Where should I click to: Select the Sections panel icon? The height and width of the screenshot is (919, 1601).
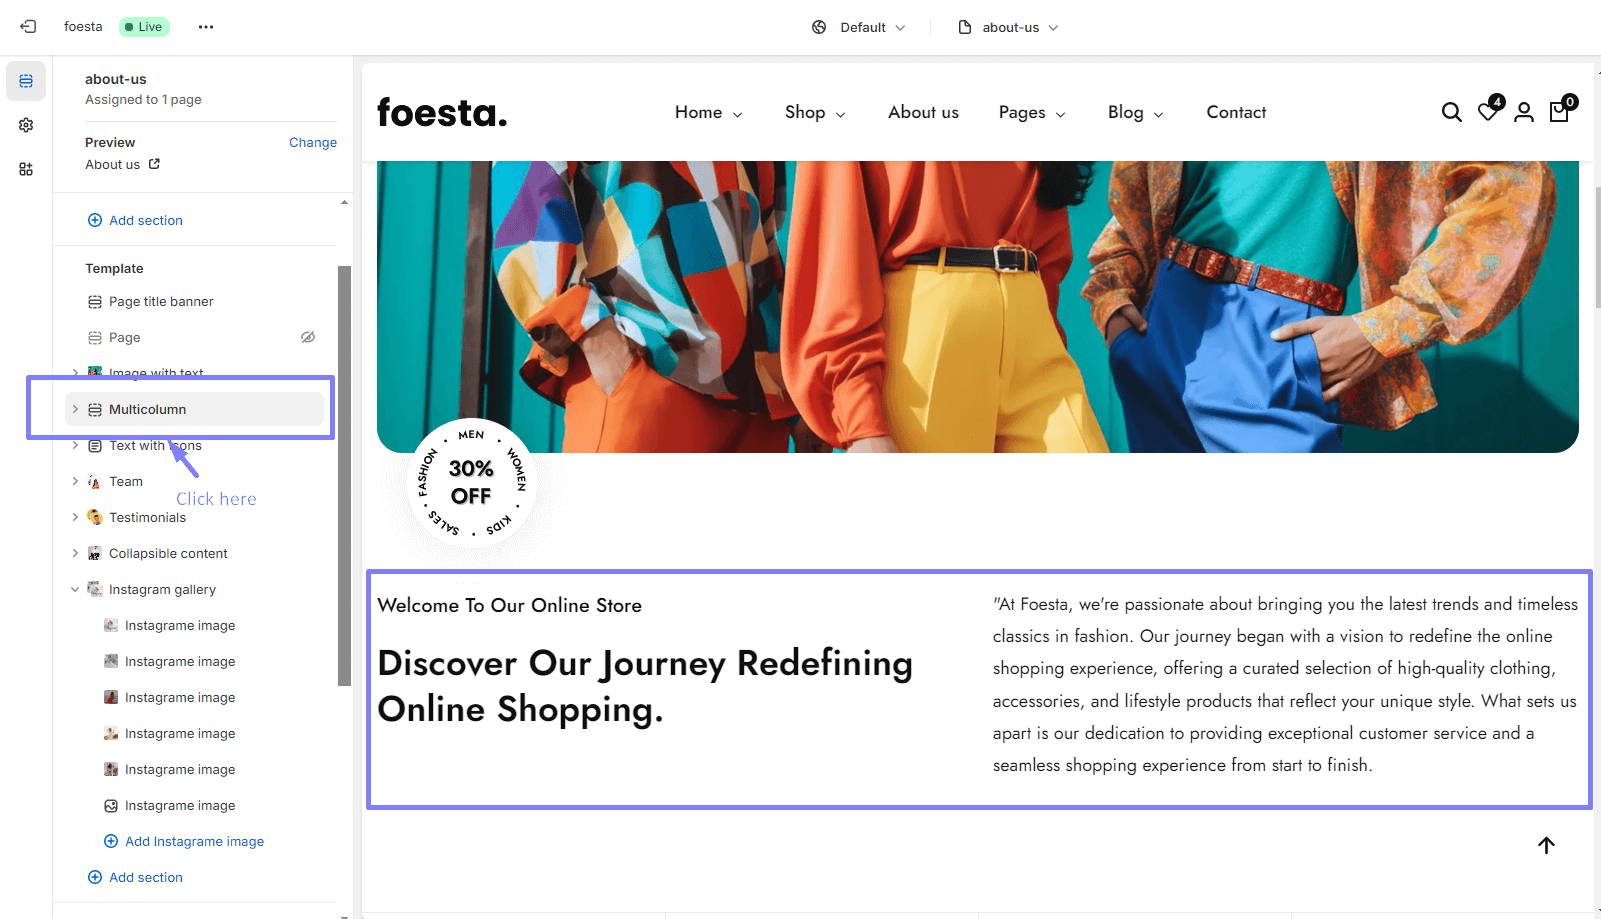[x=26, y=81]
